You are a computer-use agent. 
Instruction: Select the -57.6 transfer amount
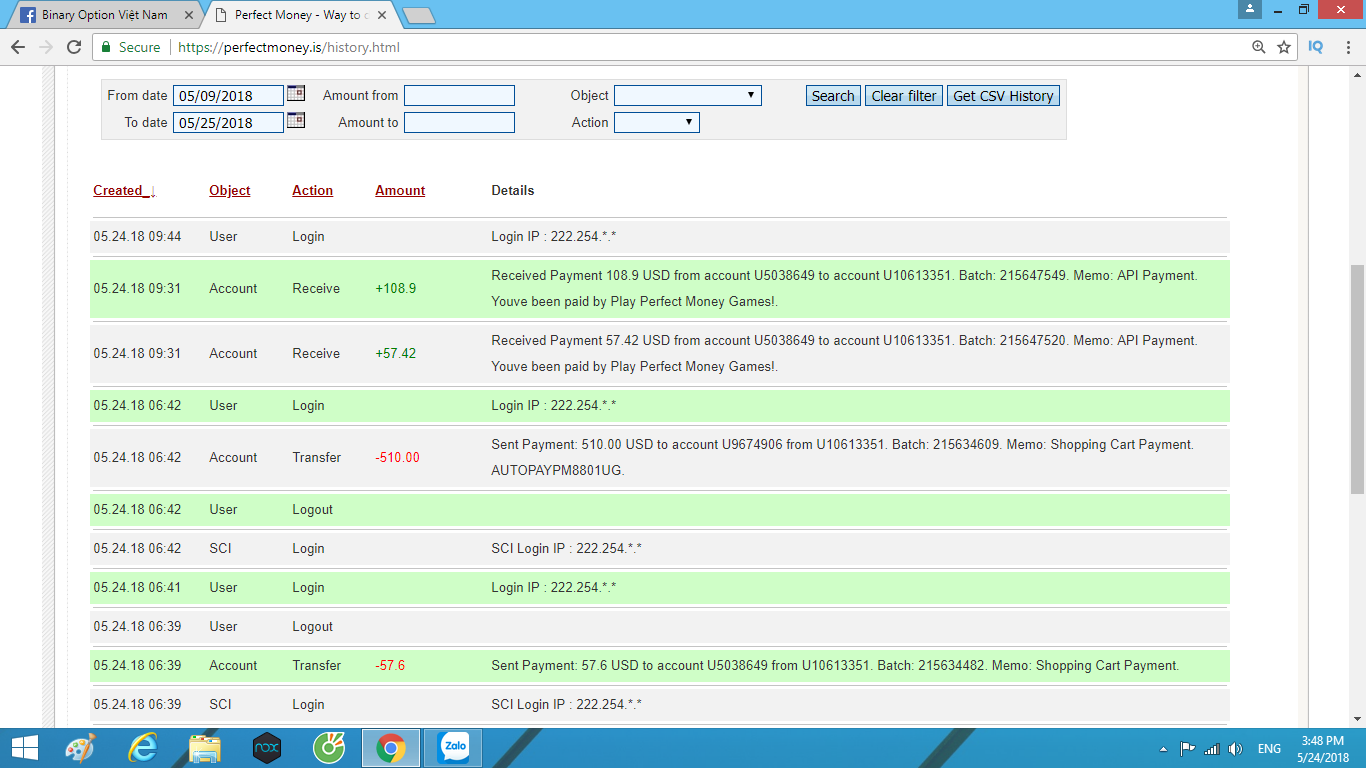tap(390, 665)
